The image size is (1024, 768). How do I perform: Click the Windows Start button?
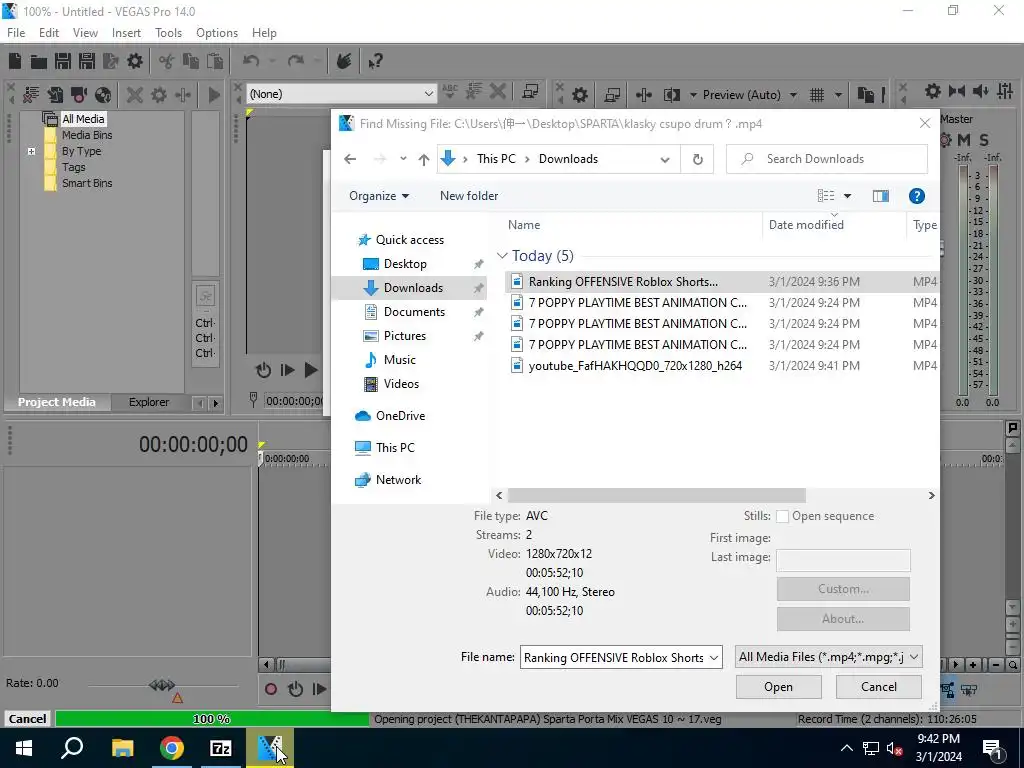(x=24, y=748)
